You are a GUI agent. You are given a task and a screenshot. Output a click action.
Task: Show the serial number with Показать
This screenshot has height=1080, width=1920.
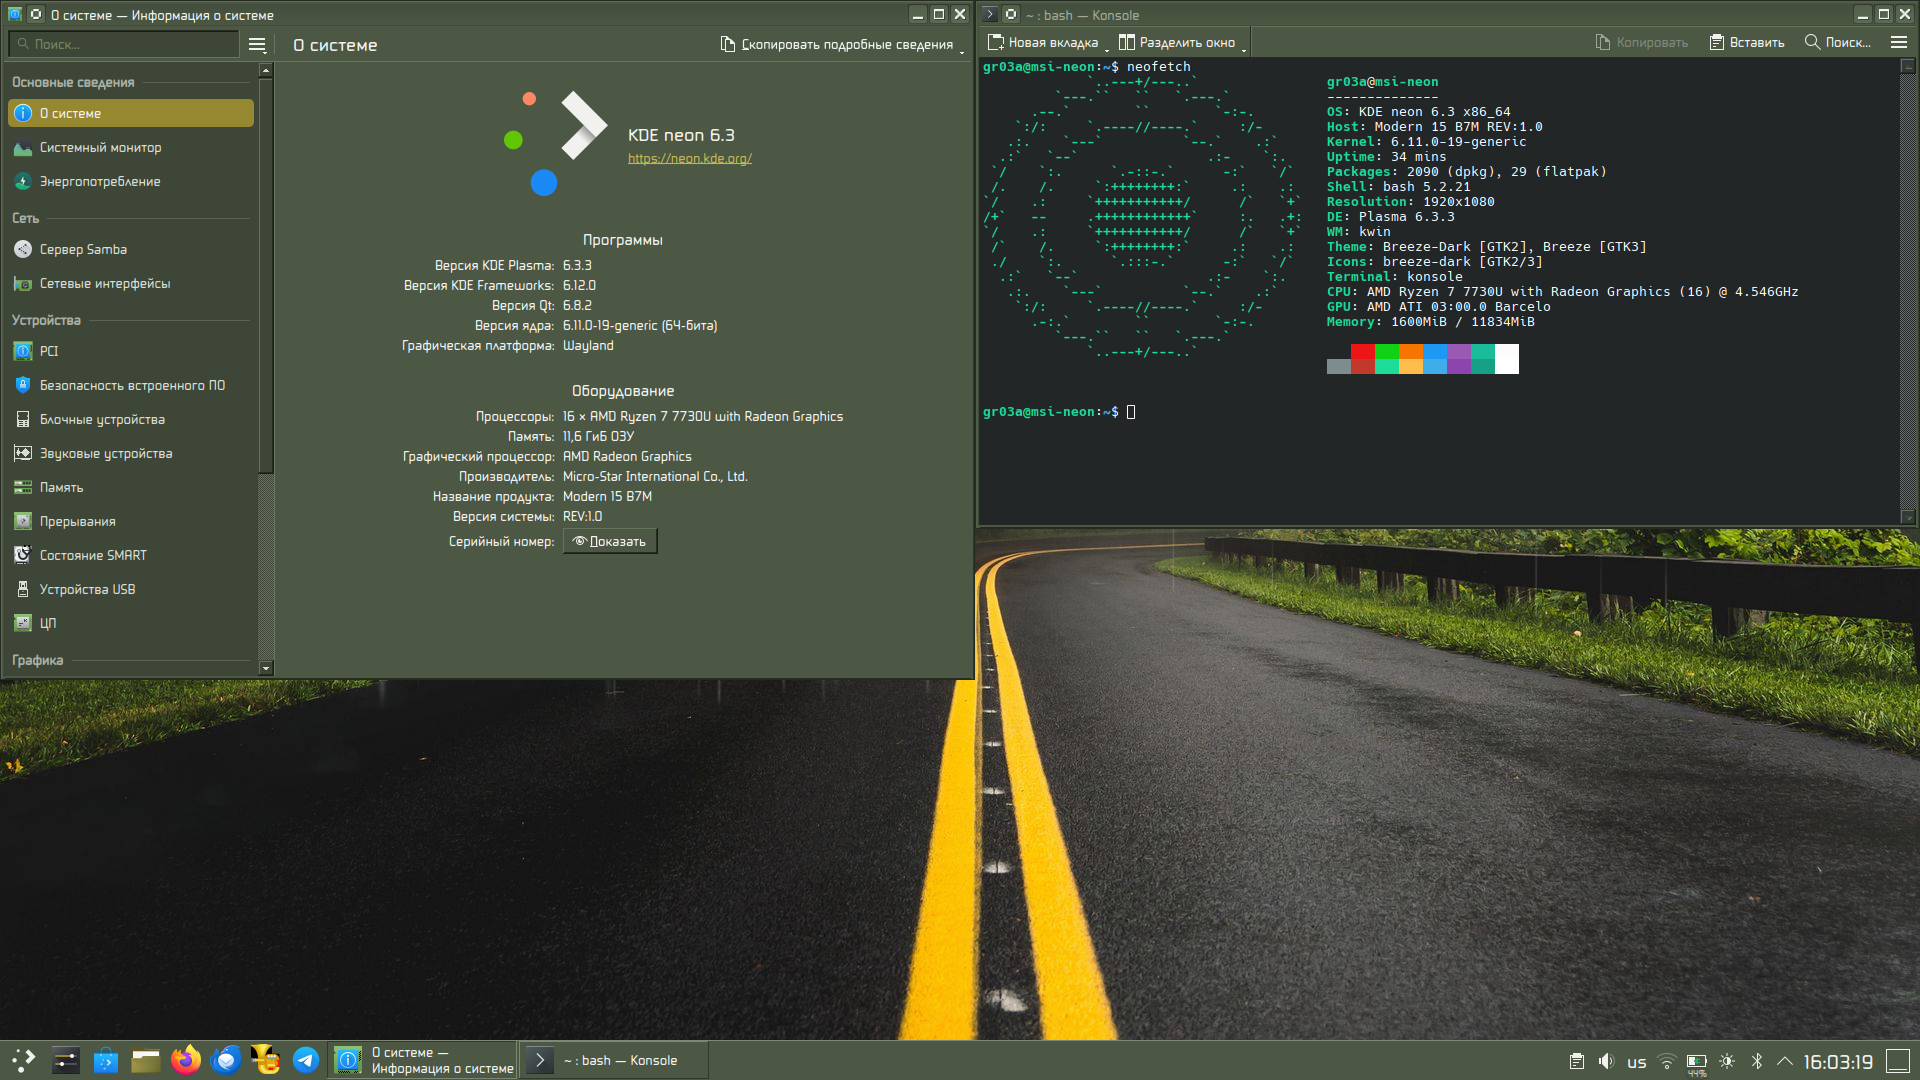(610, 542)
